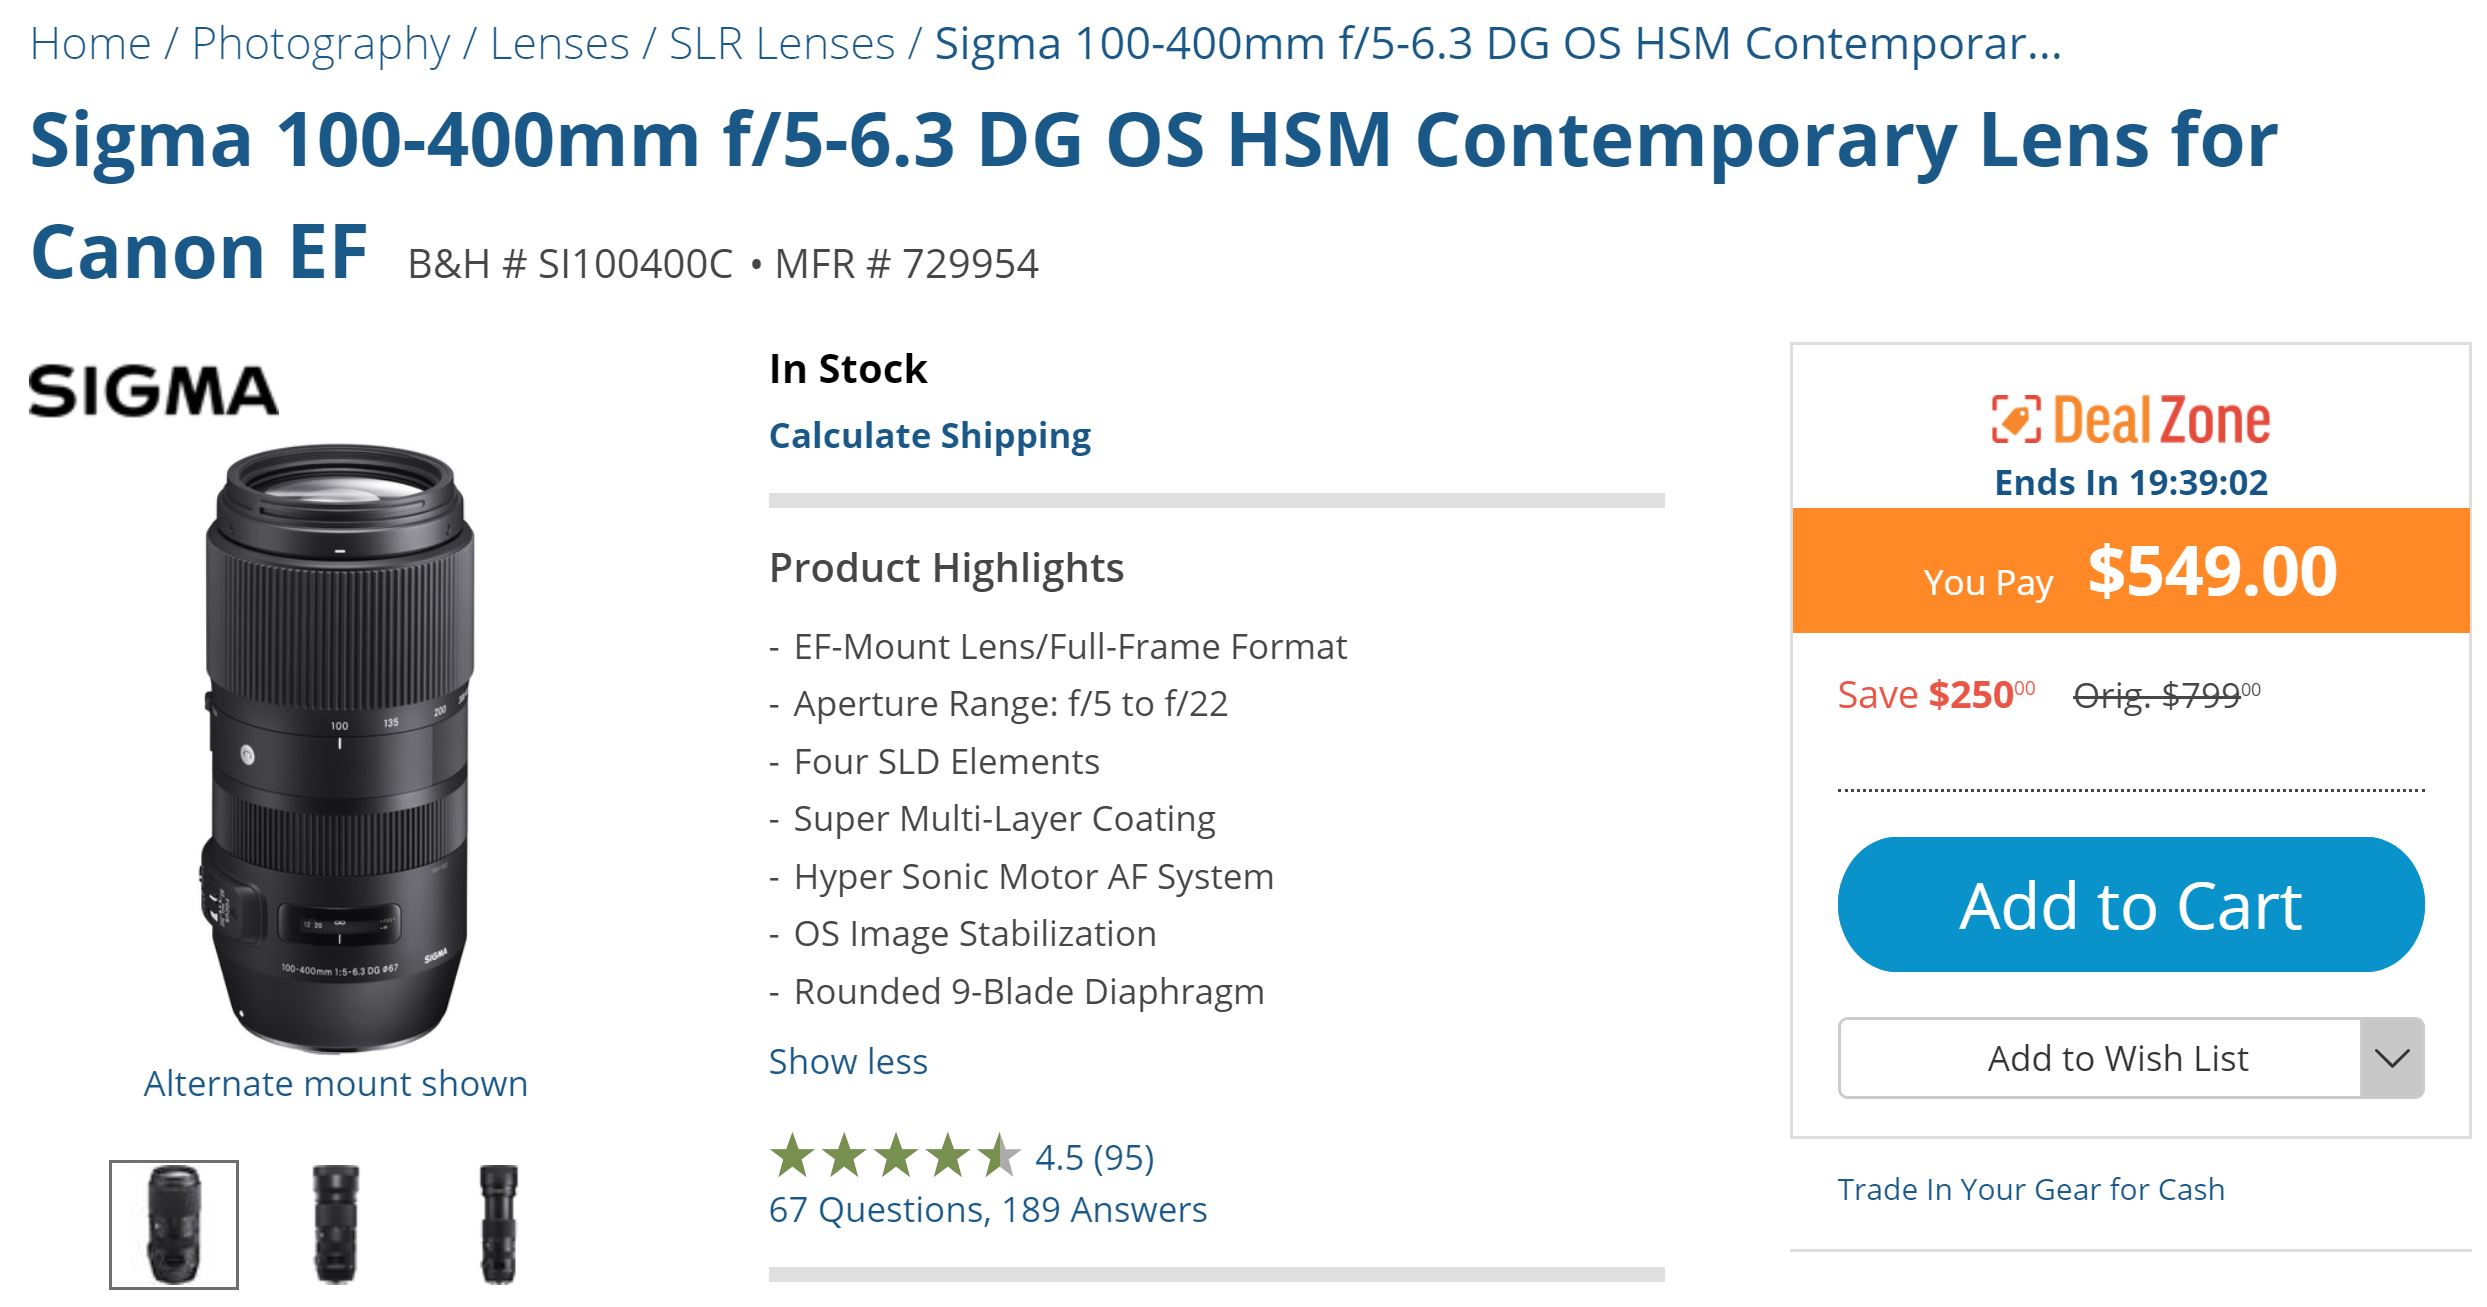Select the first lens thumbnail
This screenshot has width=2487, height=1307.
click(174, 1224)
